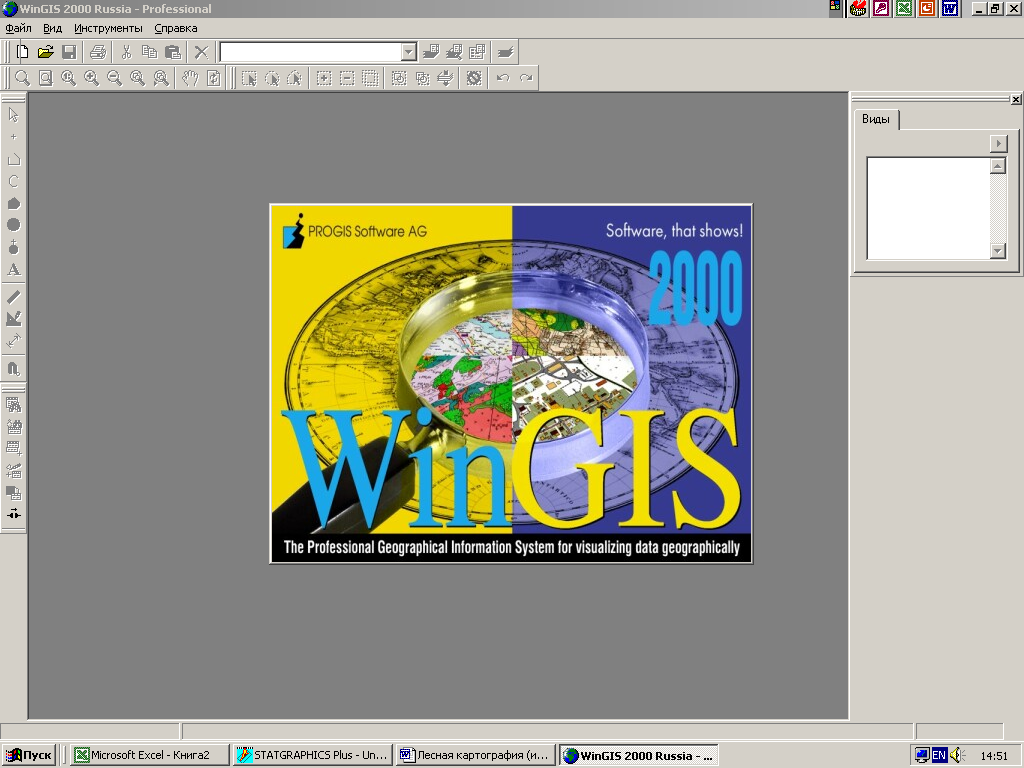The height and width of the screenshot is (768, 1024).
Task: Click the Redo arrow icon
Action: [x=526, y=78]
